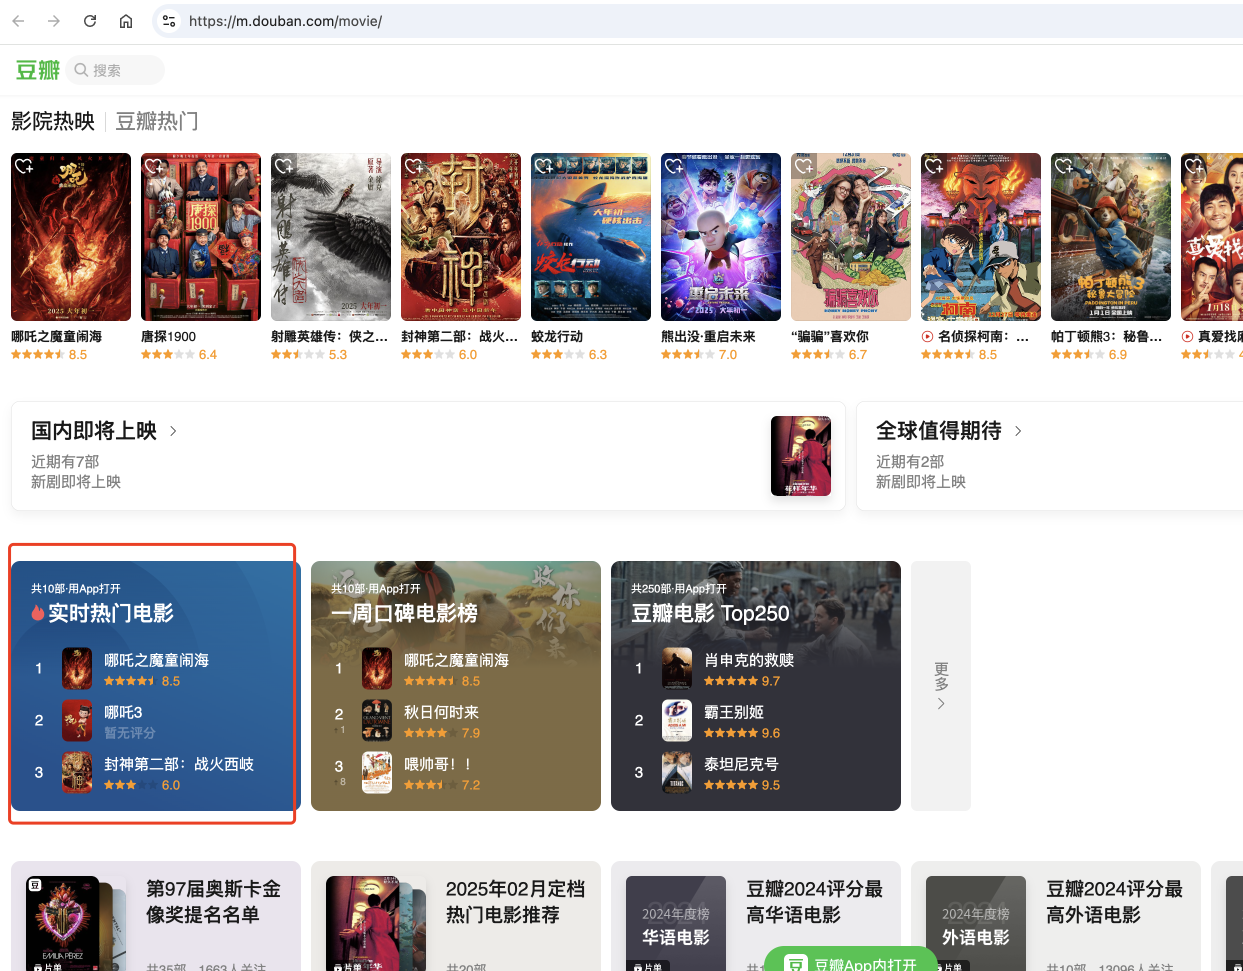Click the green 豆瓣 logo
1243x971 pixels.
pos(38,70)
